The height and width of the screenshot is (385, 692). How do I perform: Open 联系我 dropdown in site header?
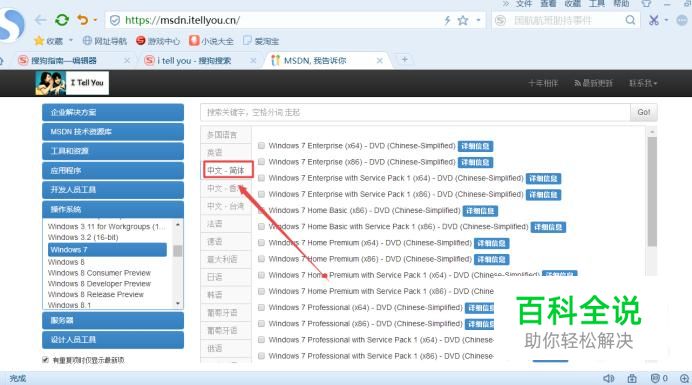643,83
